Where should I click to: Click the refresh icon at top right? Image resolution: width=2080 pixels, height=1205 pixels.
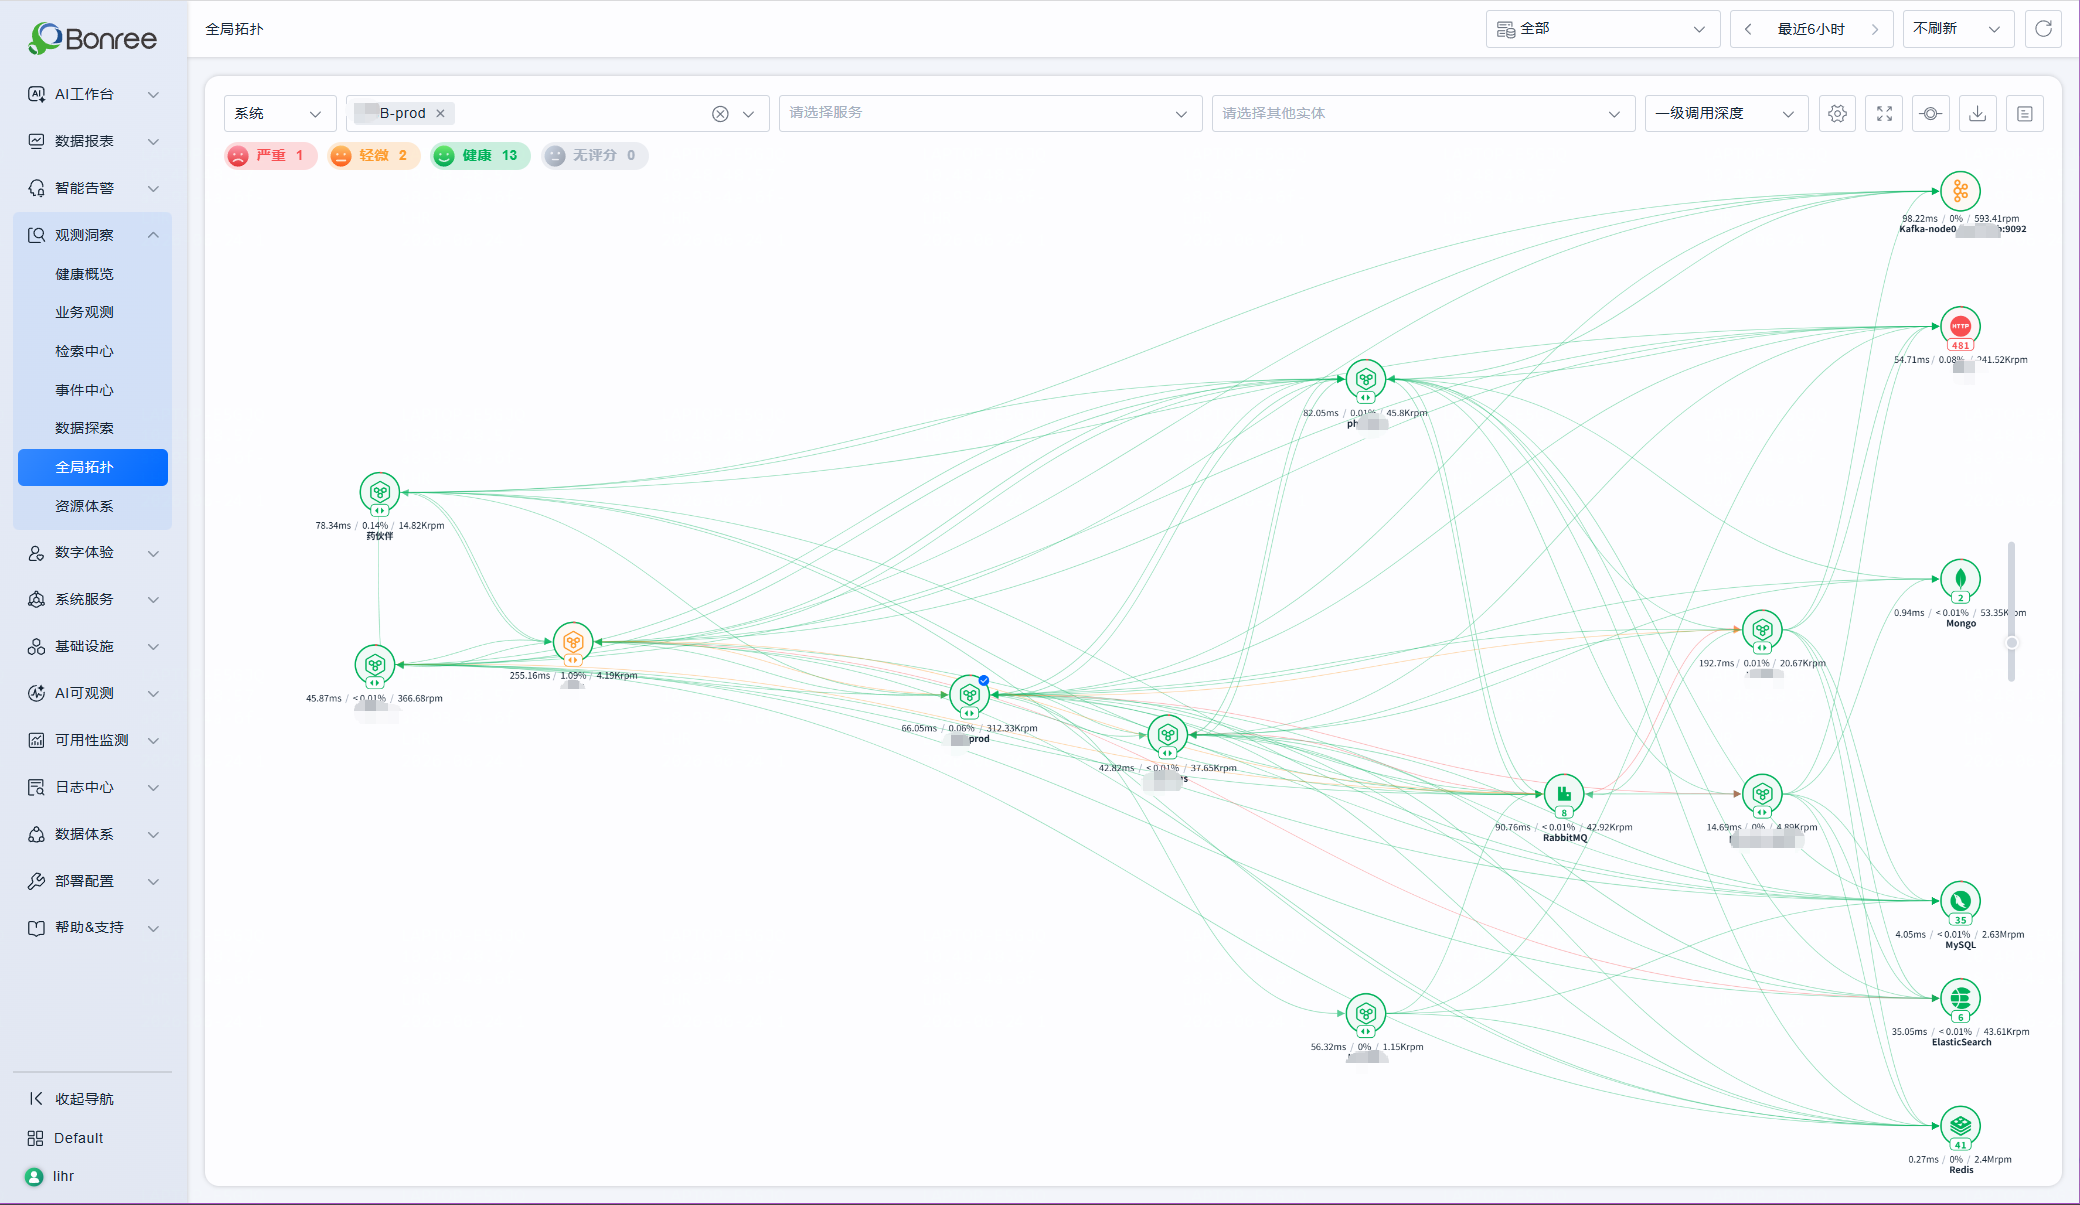point(2043,29)
